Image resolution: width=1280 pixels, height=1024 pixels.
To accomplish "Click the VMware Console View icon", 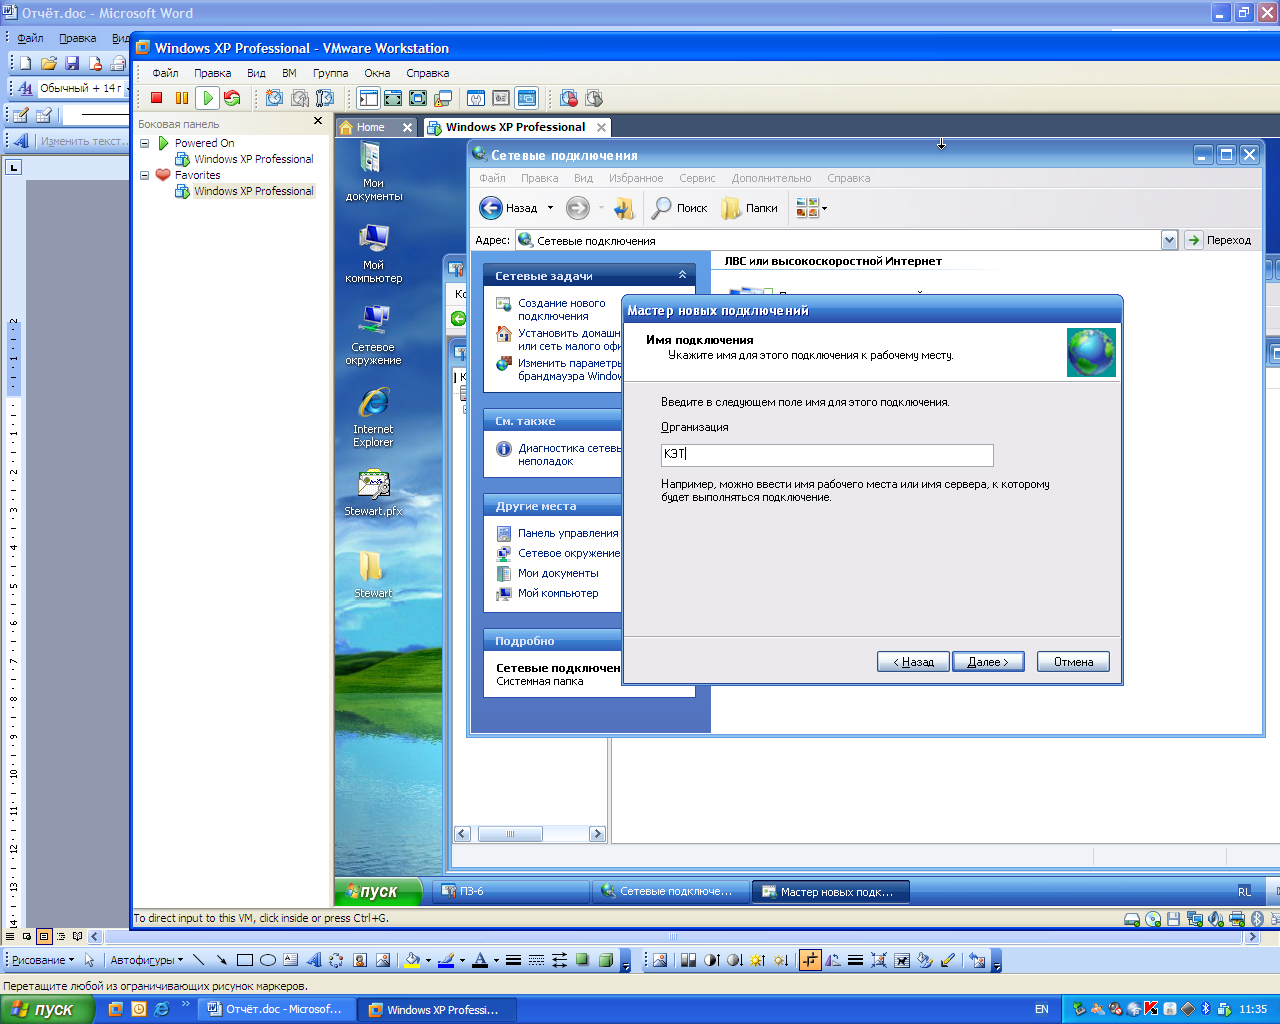I will 526,98.
